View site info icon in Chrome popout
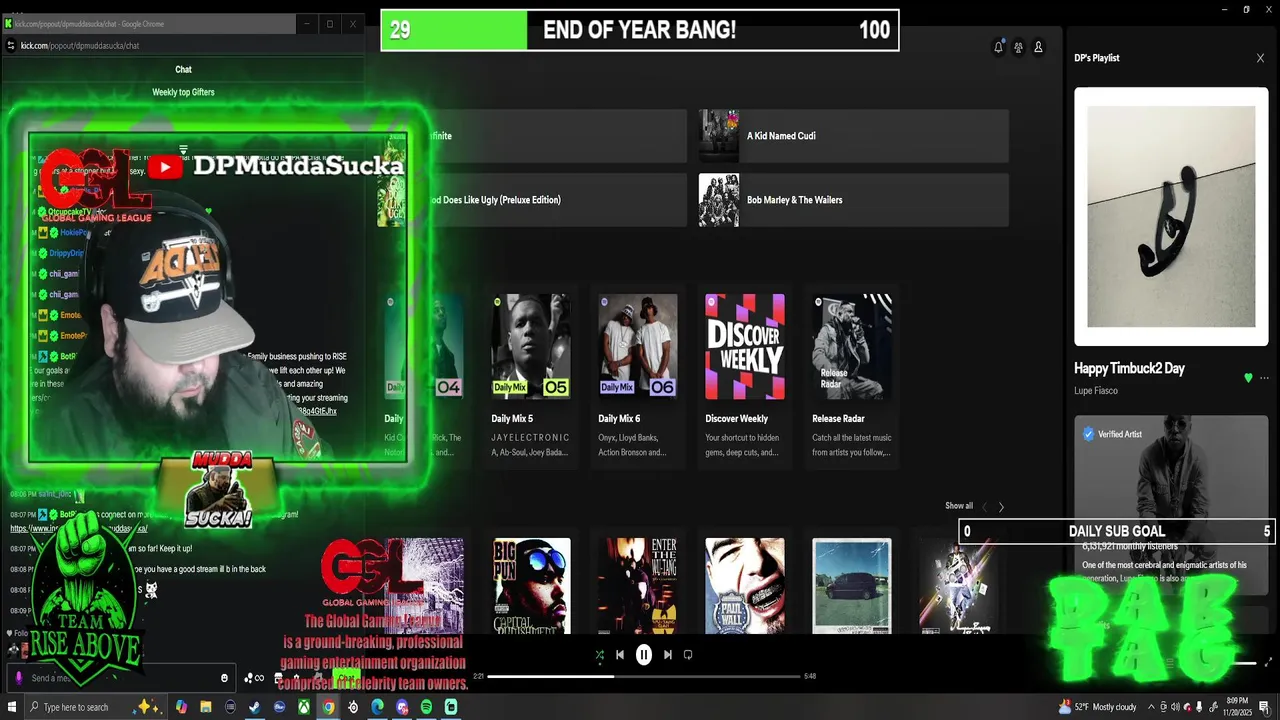Screen dimensions: 1280x720 click(x=11, y=45)
